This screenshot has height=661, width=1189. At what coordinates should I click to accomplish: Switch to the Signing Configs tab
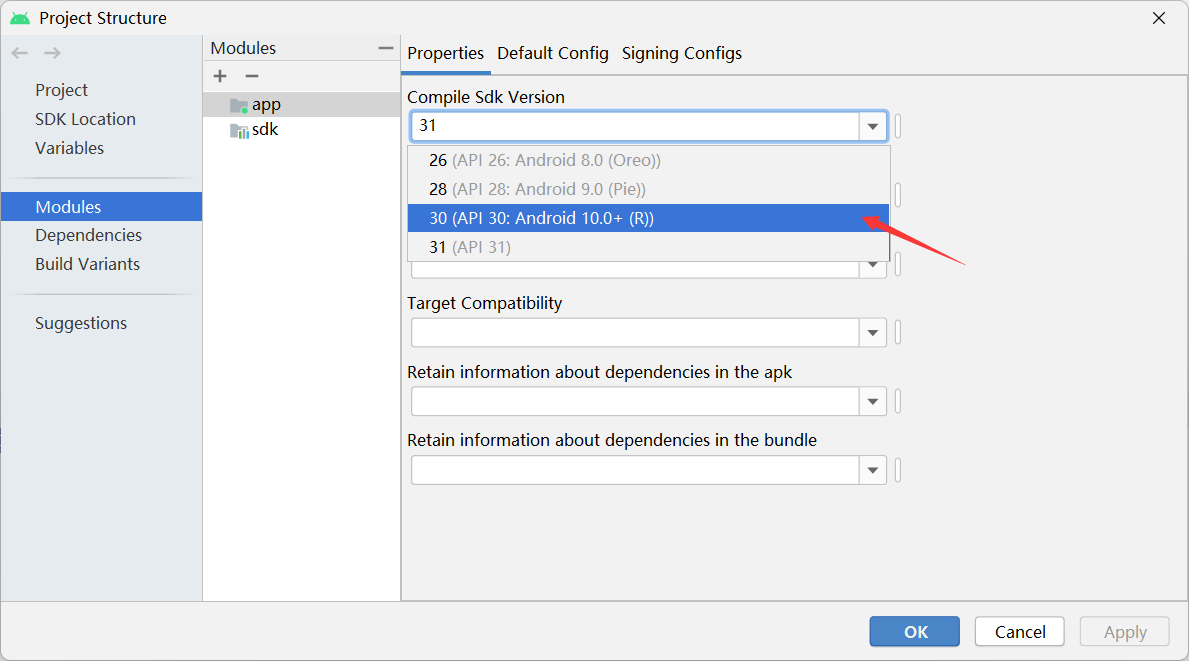(x=682, y=53)
